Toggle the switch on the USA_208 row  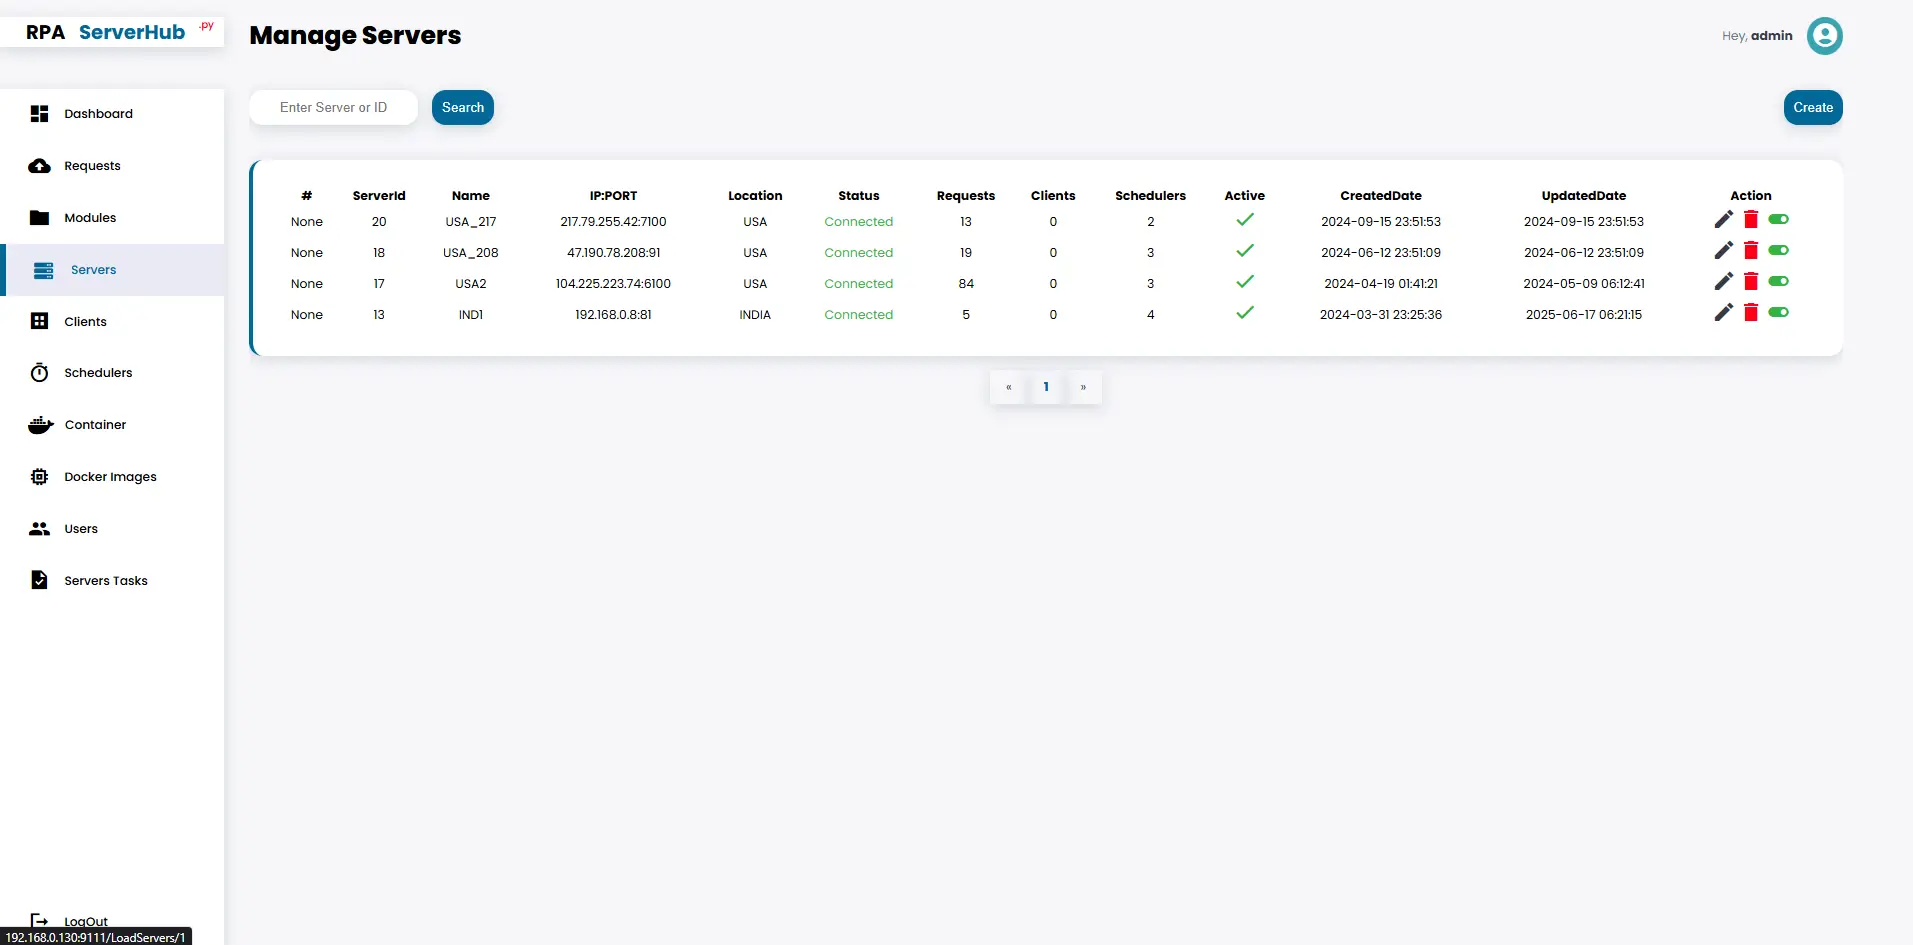click(1780, 250)
